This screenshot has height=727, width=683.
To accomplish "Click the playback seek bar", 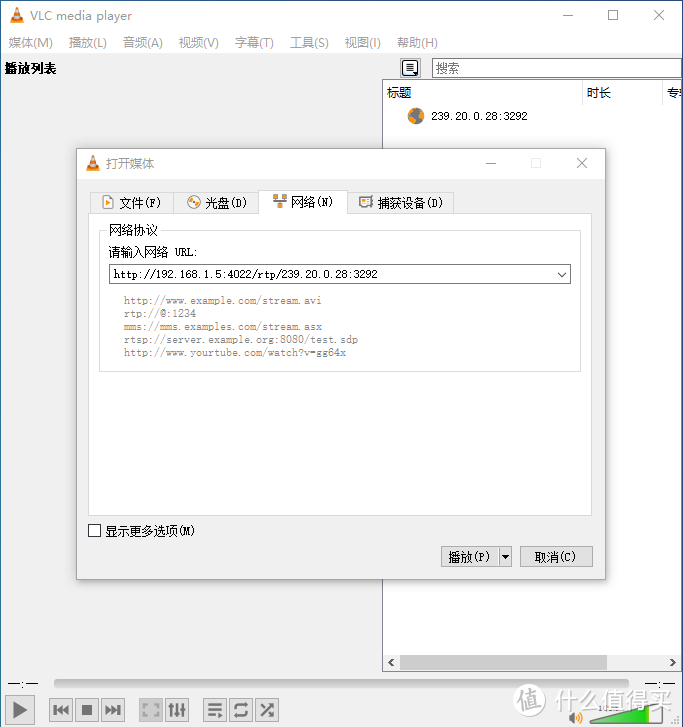I will 341,683.
